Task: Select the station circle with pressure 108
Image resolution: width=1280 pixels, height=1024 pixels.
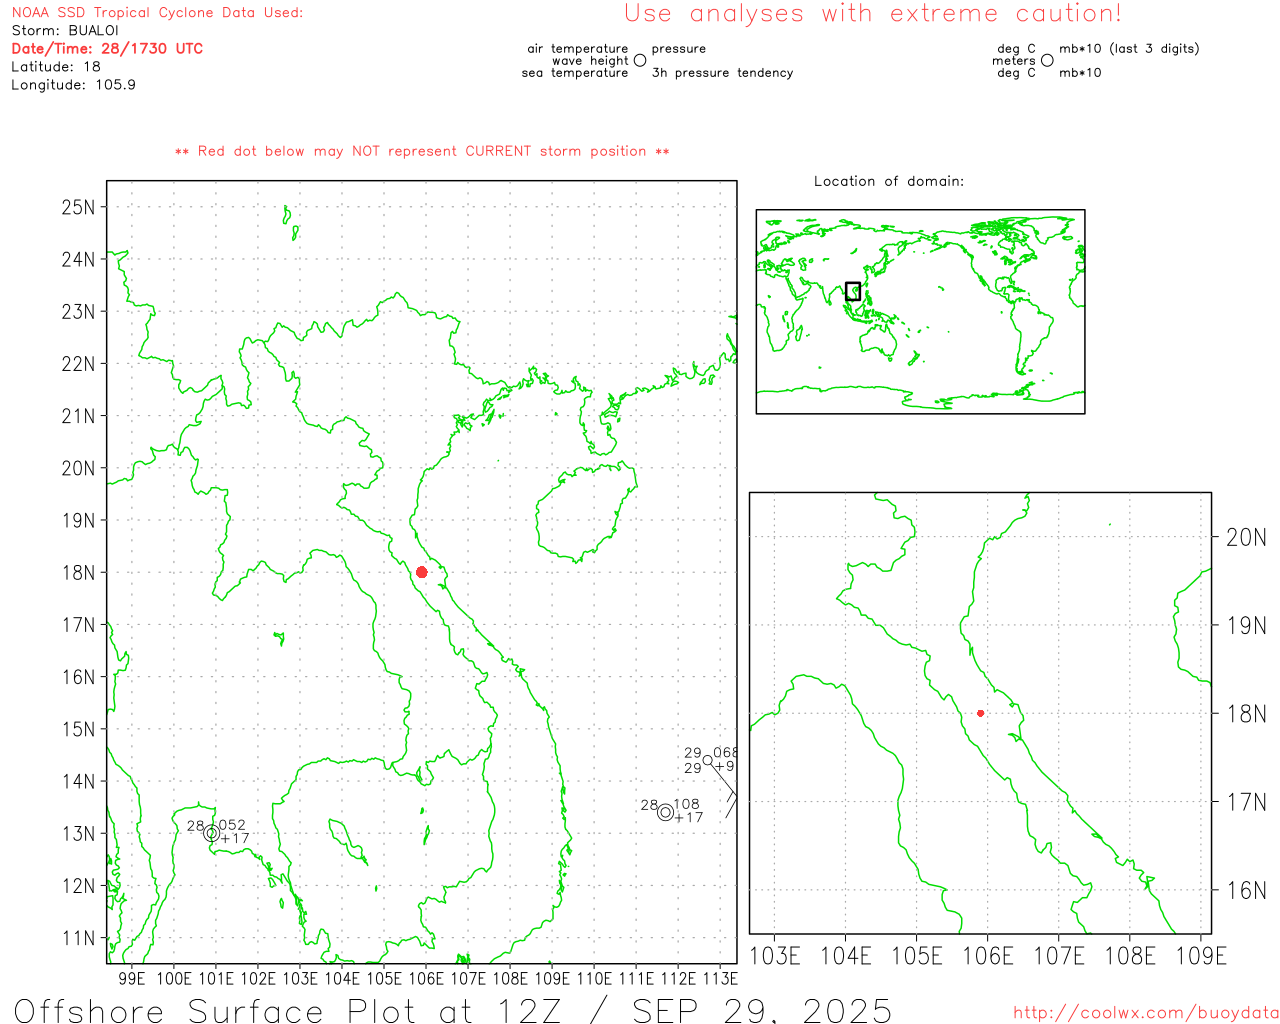Action: [666, 812]
